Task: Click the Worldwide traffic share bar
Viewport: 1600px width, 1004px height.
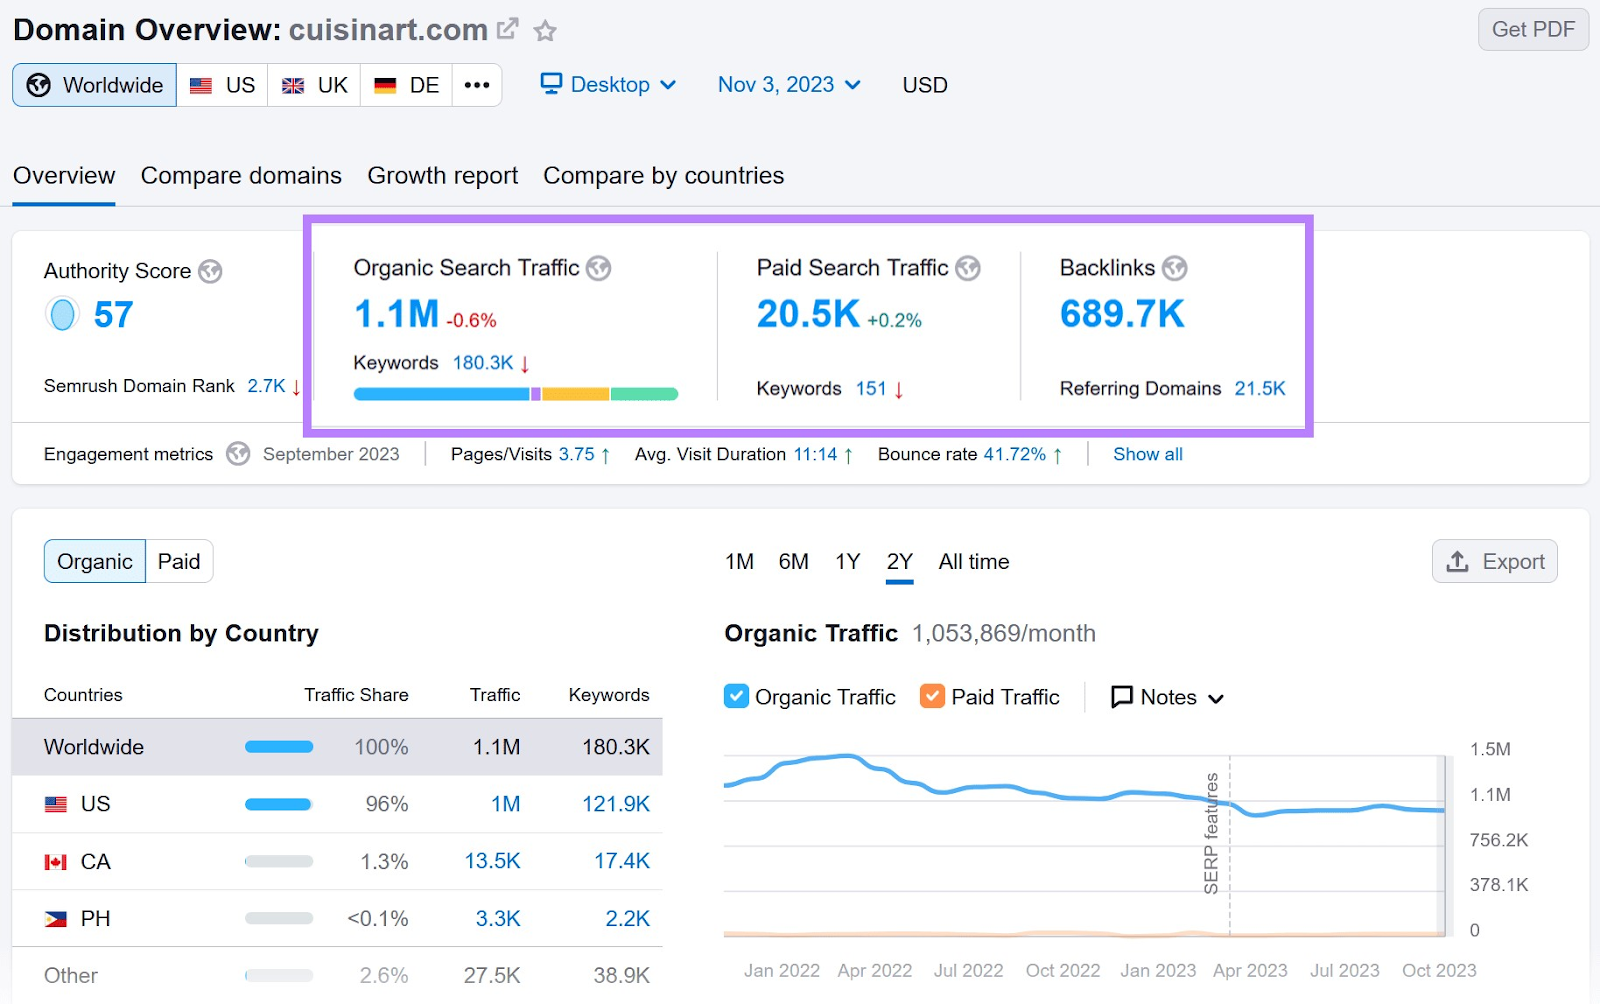Action: coord(279,747)
